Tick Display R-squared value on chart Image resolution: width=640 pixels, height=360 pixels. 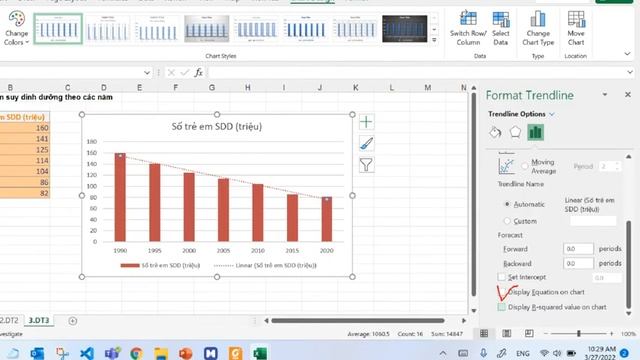click(502, 307)
